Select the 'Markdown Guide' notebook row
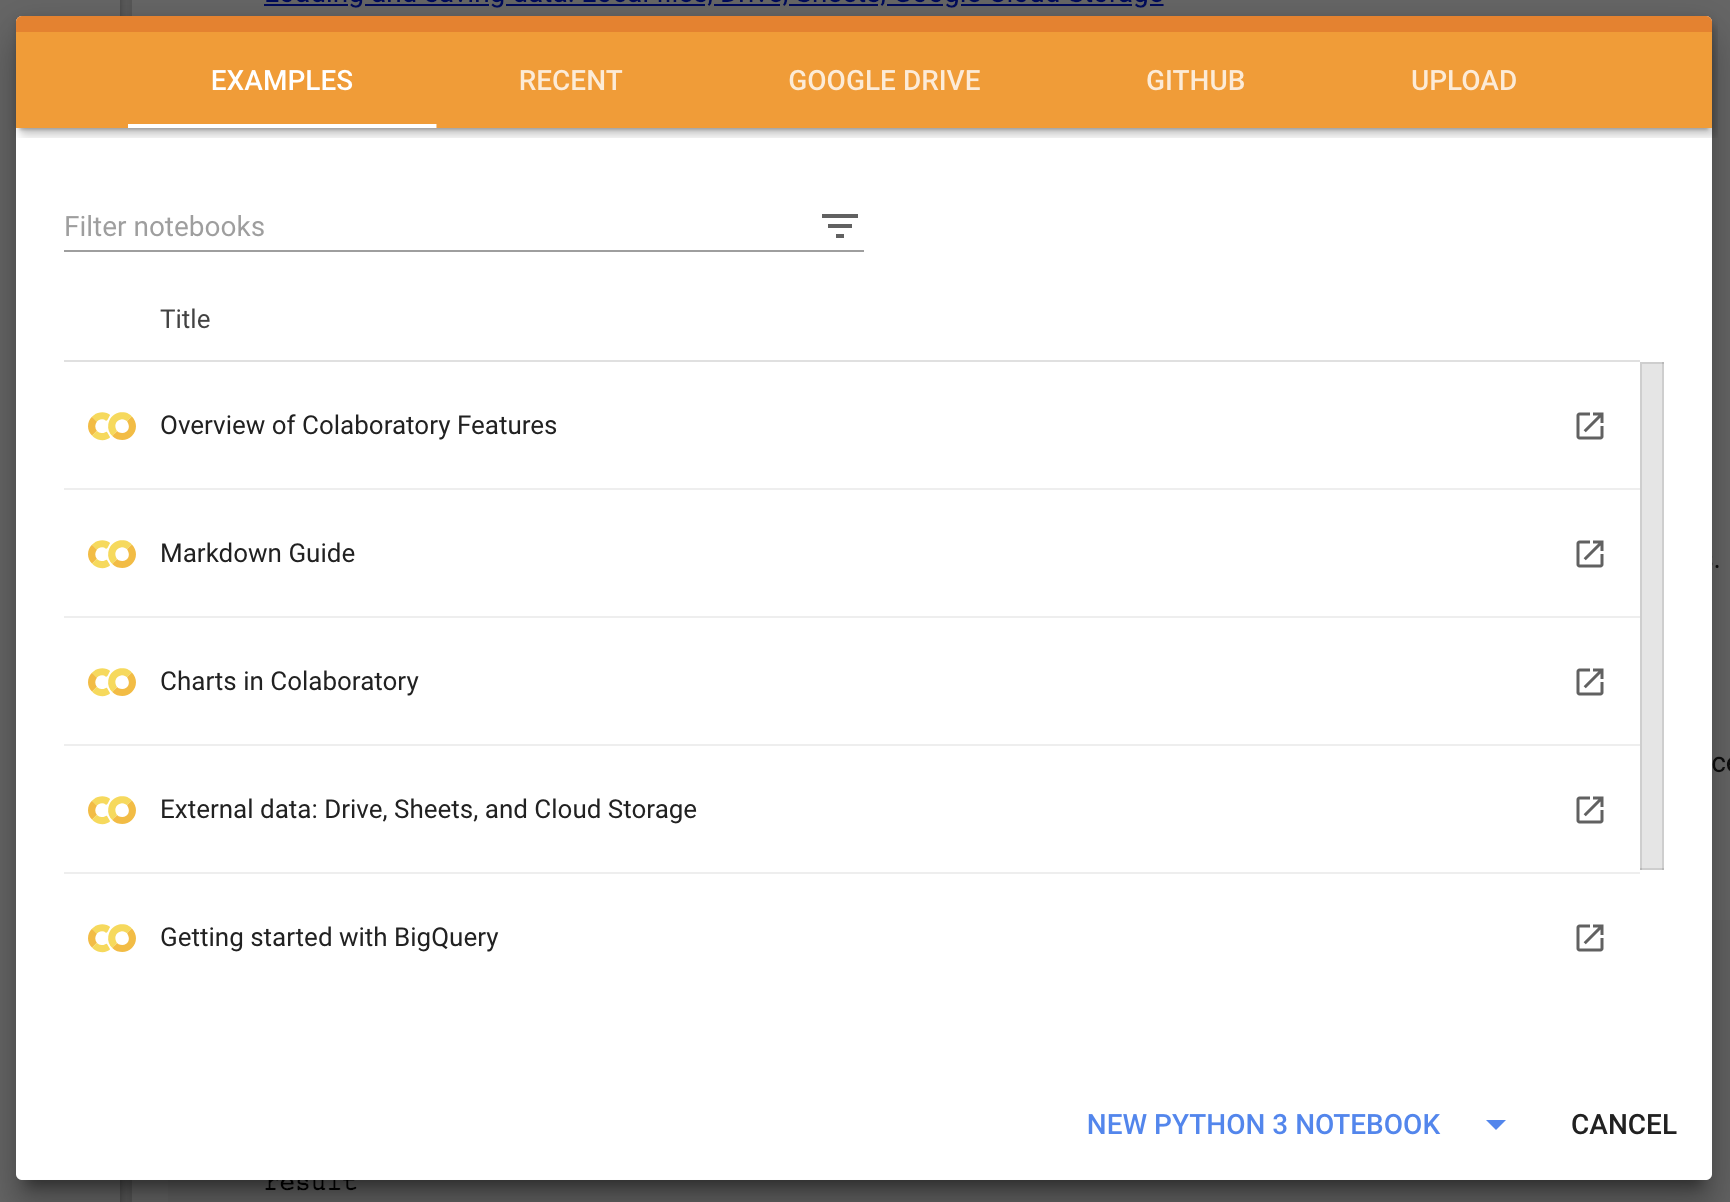Image resolution: width=1730 pixels, height=1202 pixels. coord(257,553)
